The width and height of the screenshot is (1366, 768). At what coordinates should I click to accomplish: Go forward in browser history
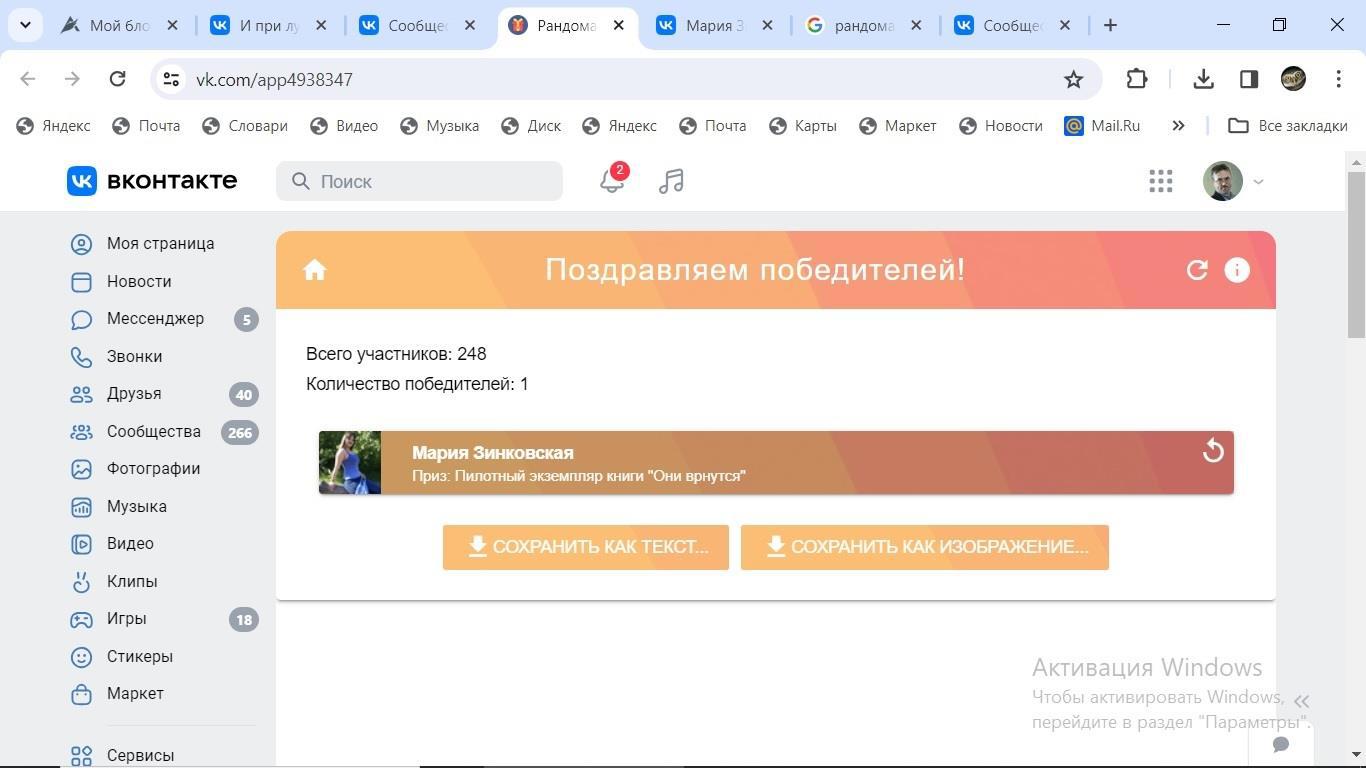coord(72,79)
